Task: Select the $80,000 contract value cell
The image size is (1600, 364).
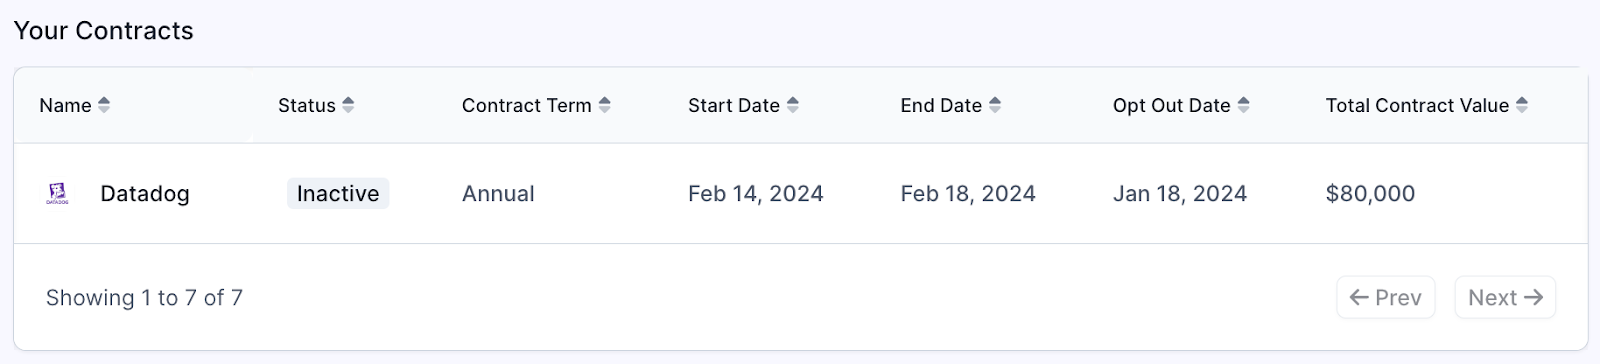Action: pyautogui.click(x=1370, y=194)
